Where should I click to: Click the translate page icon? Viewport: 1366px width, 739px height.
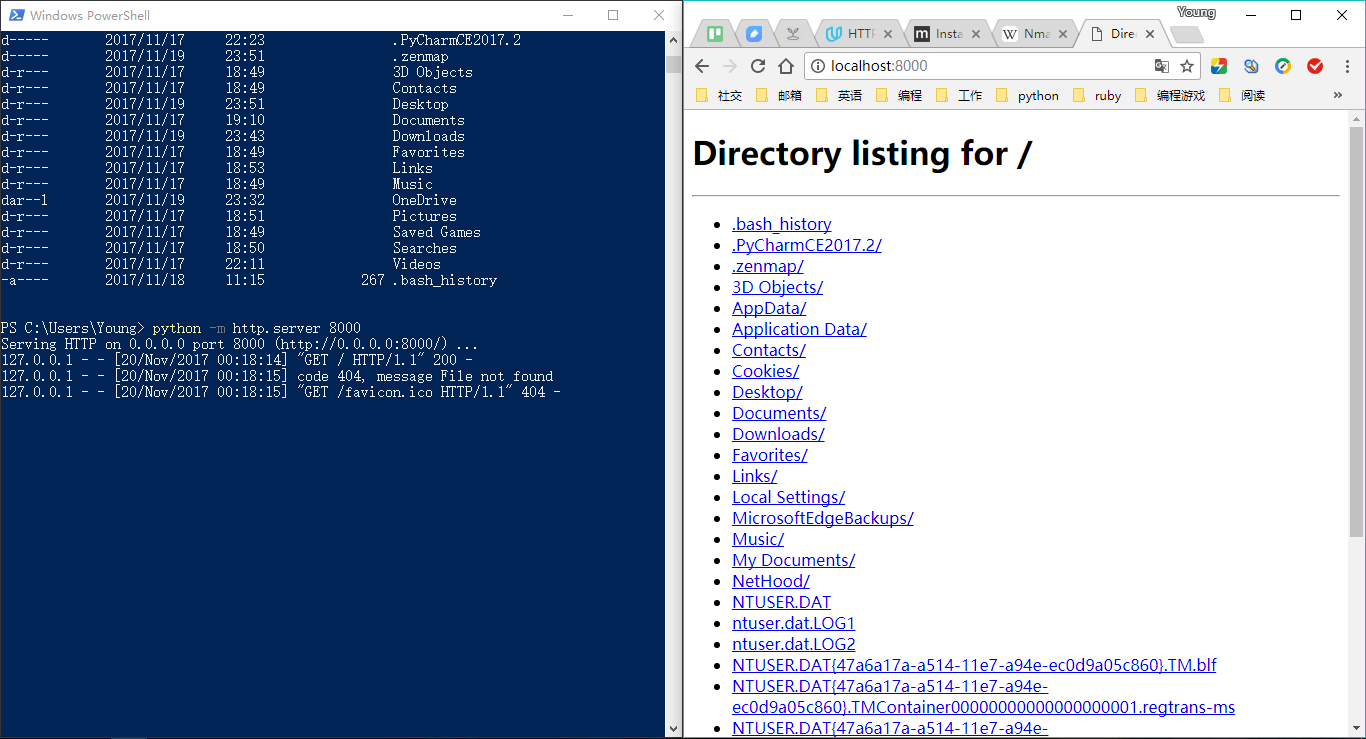1161,66
